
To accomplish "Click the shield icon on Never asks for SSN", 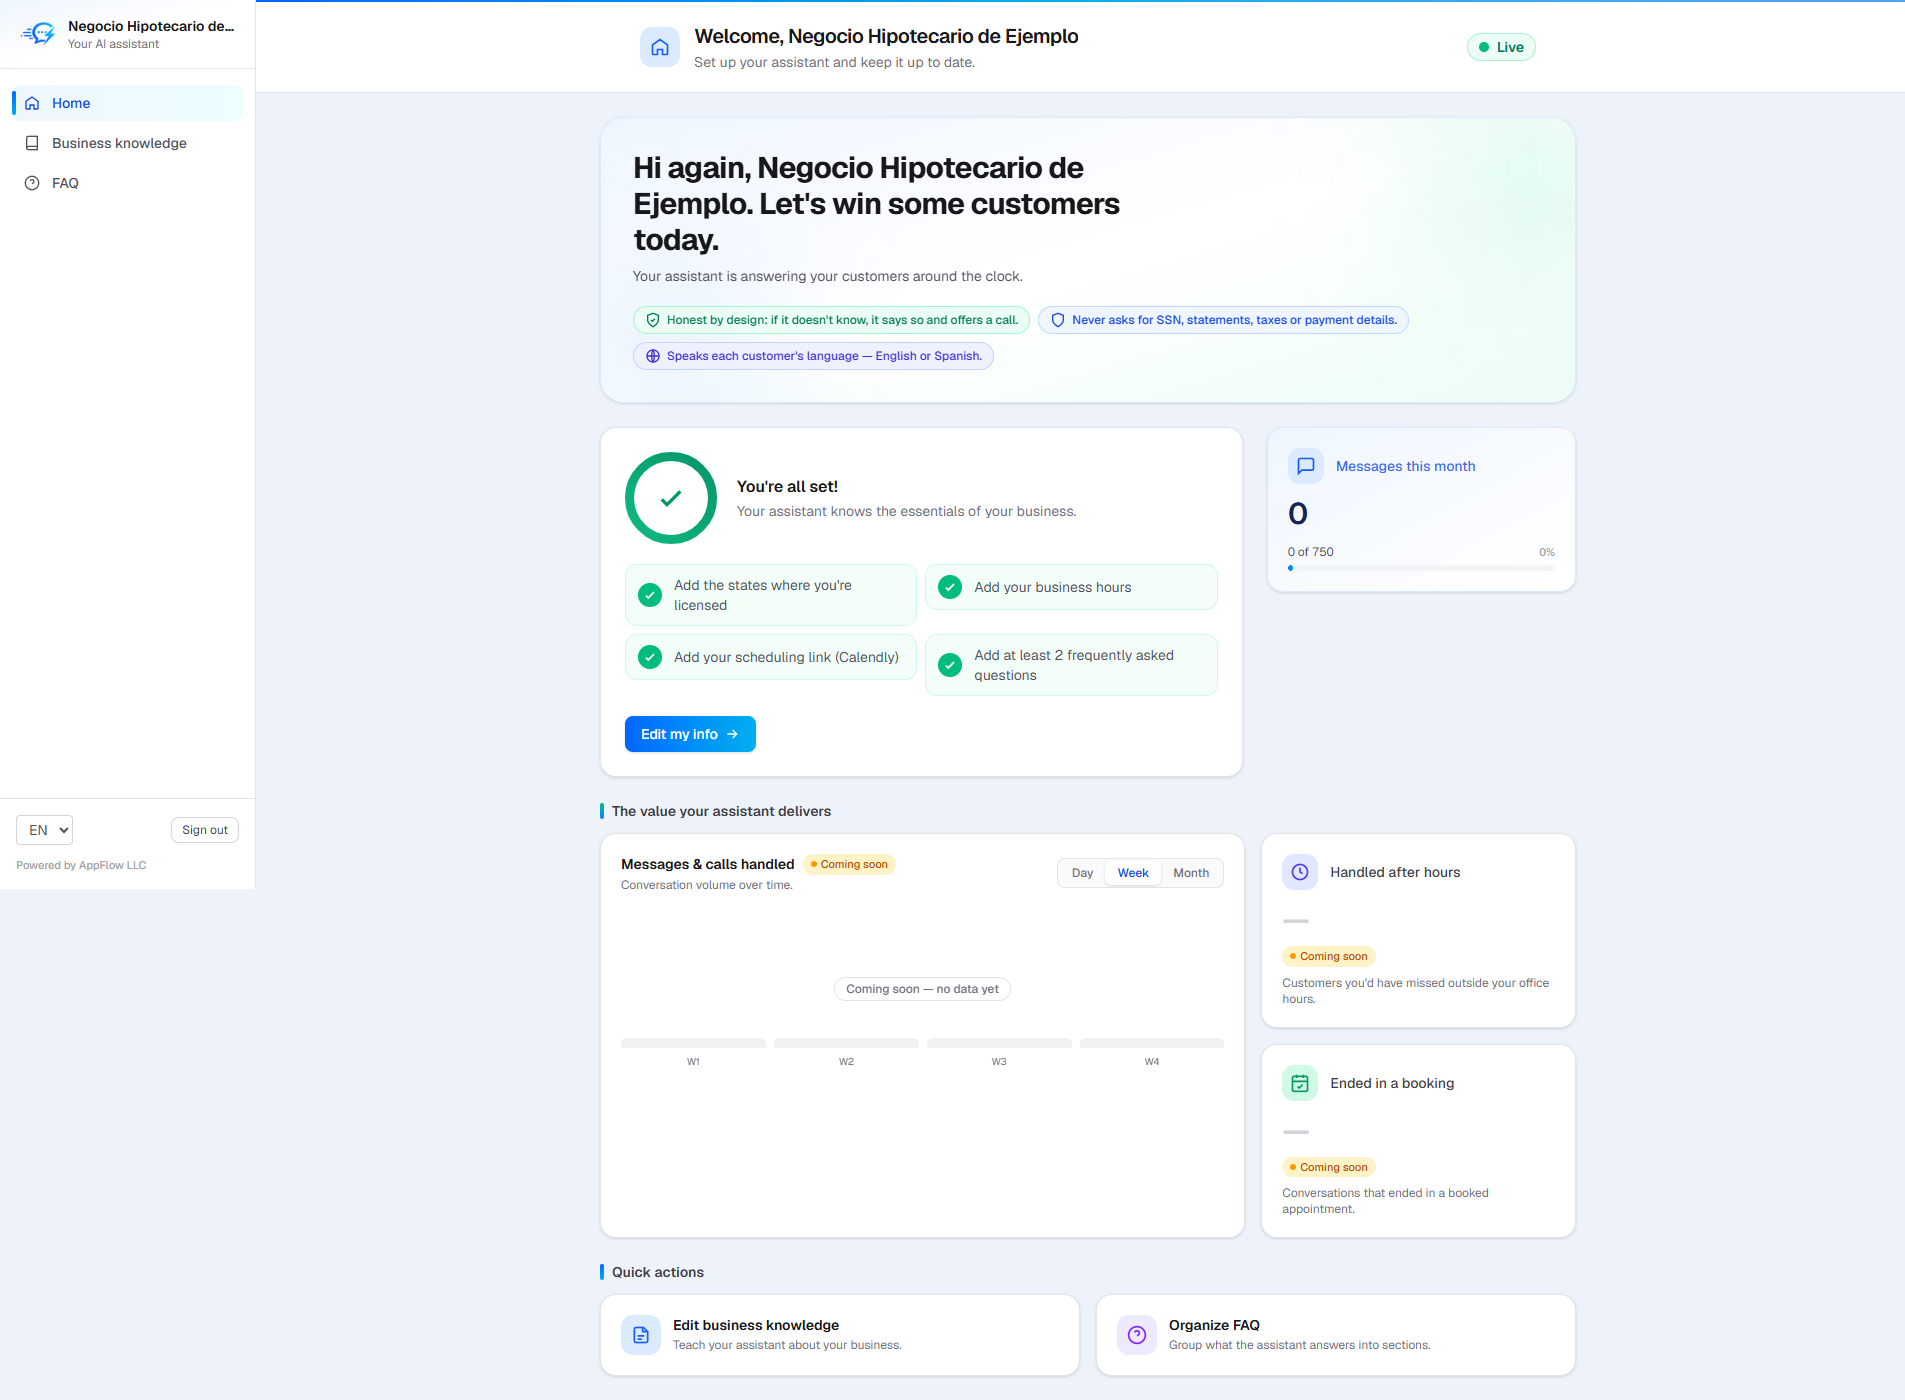I will pyautogui.click(x=1058, y=320).
